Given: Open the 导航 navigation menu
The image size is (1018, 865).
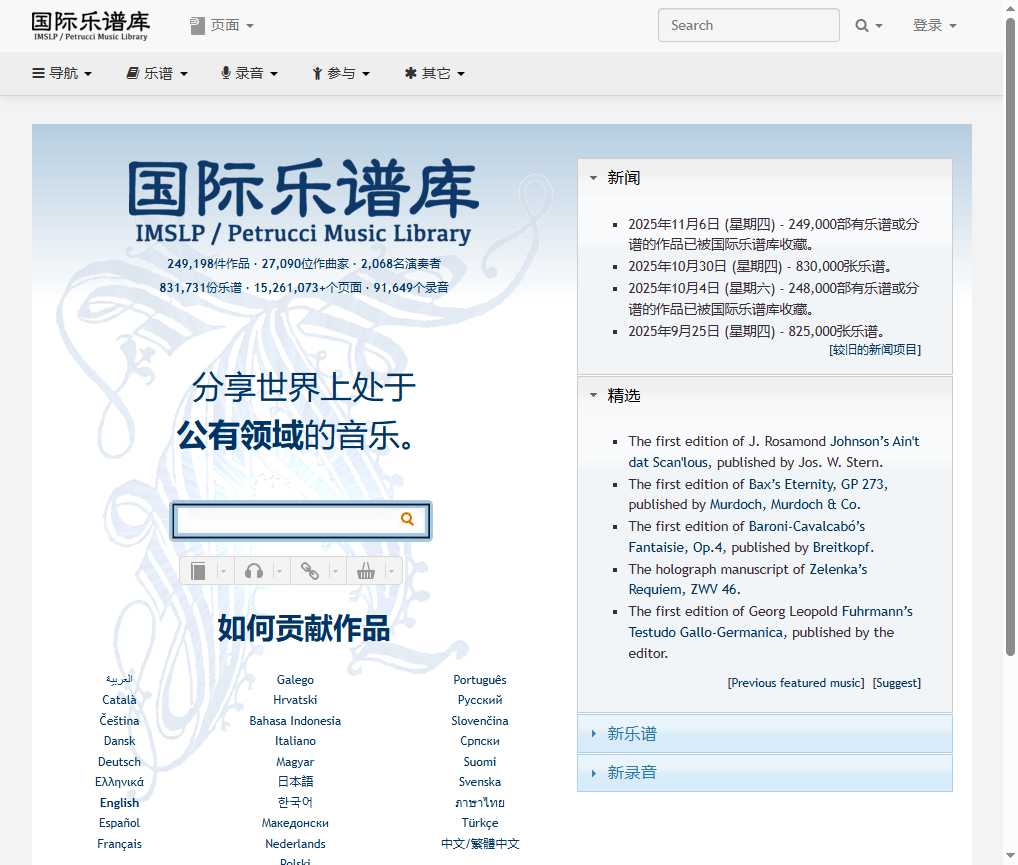Looking at the screenshot, I should (x=62, y=73).
